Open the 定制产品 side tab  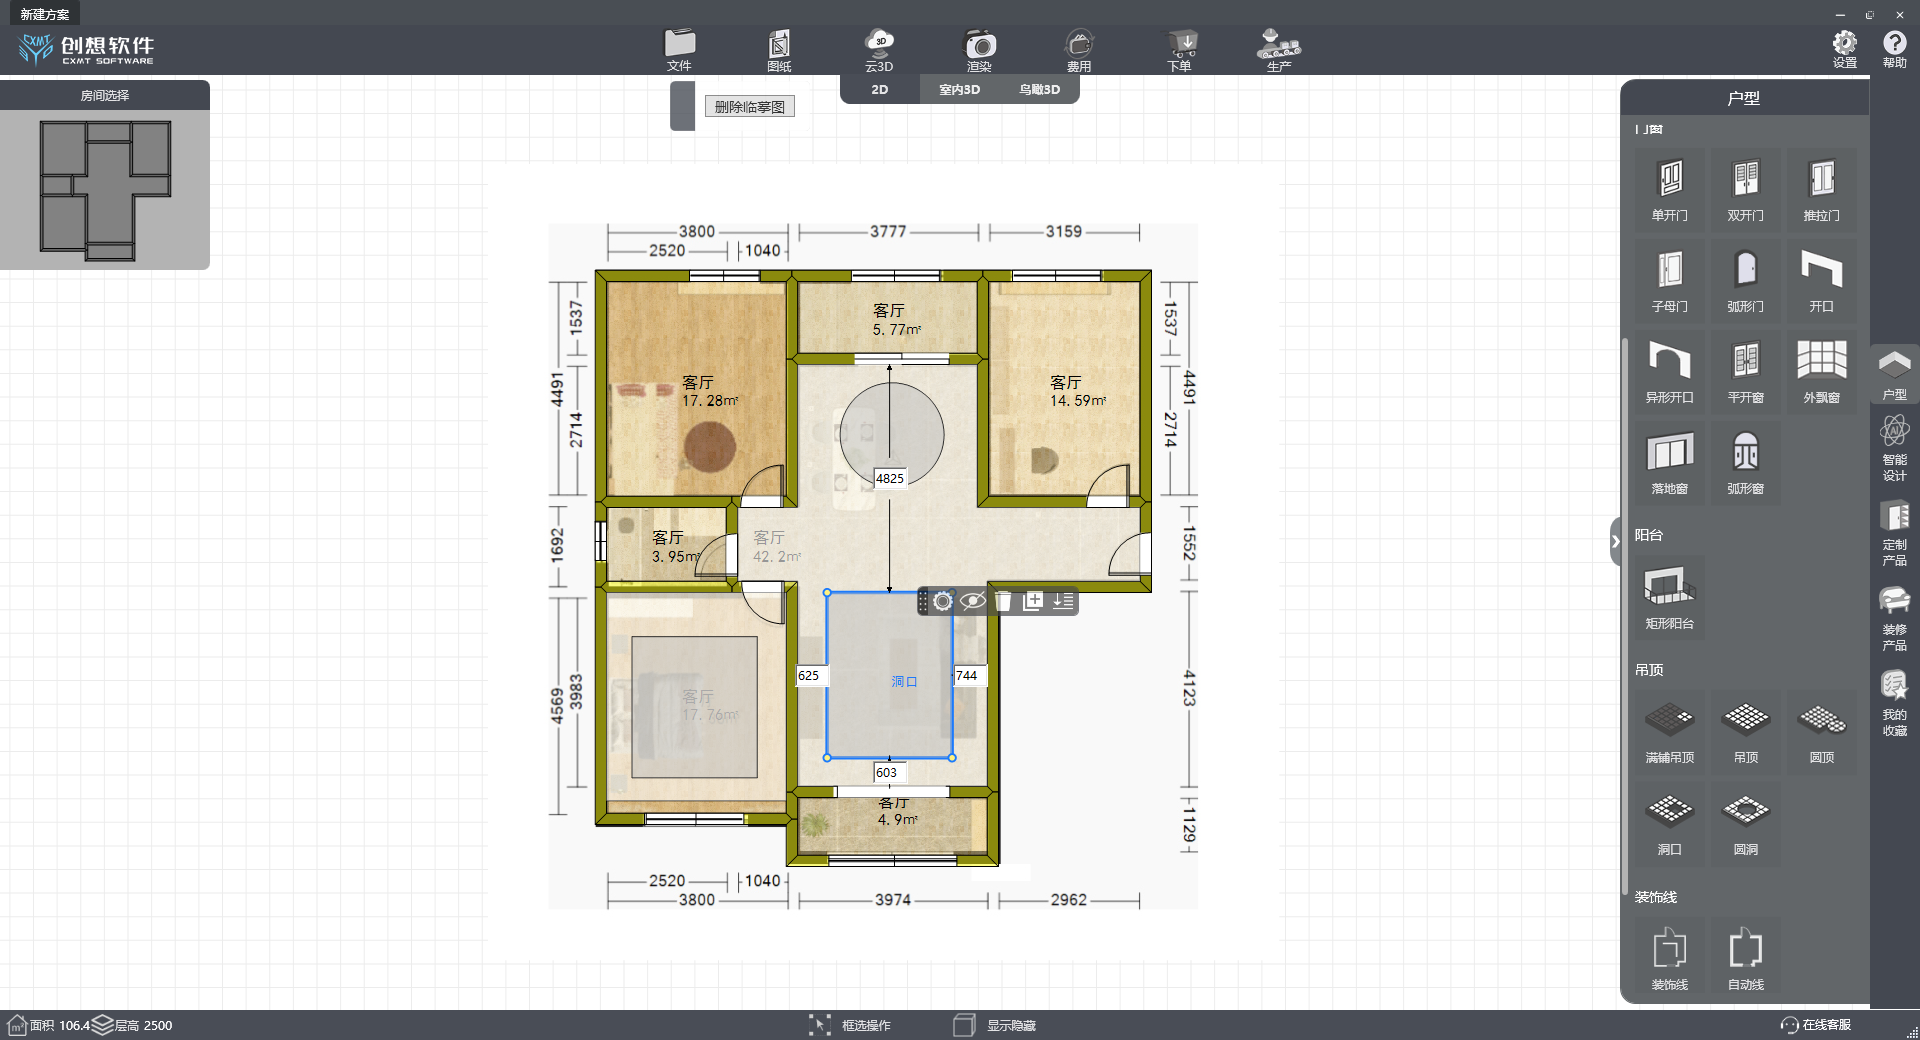1894,533
